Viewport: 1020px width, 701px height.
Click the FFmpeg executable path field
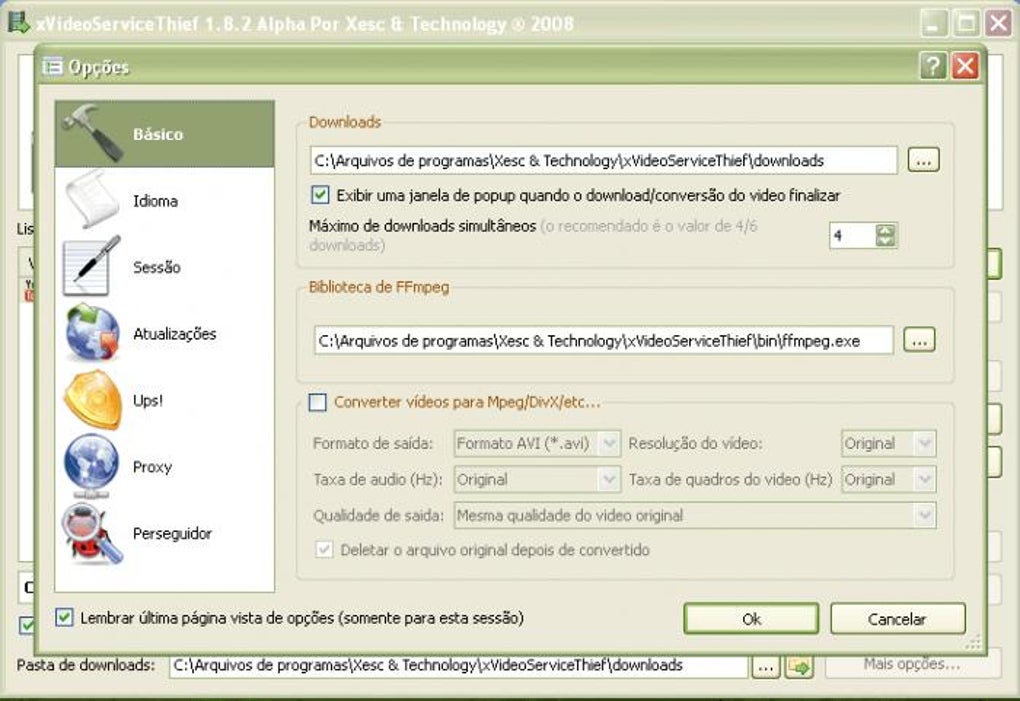click(x=604, y=340)
